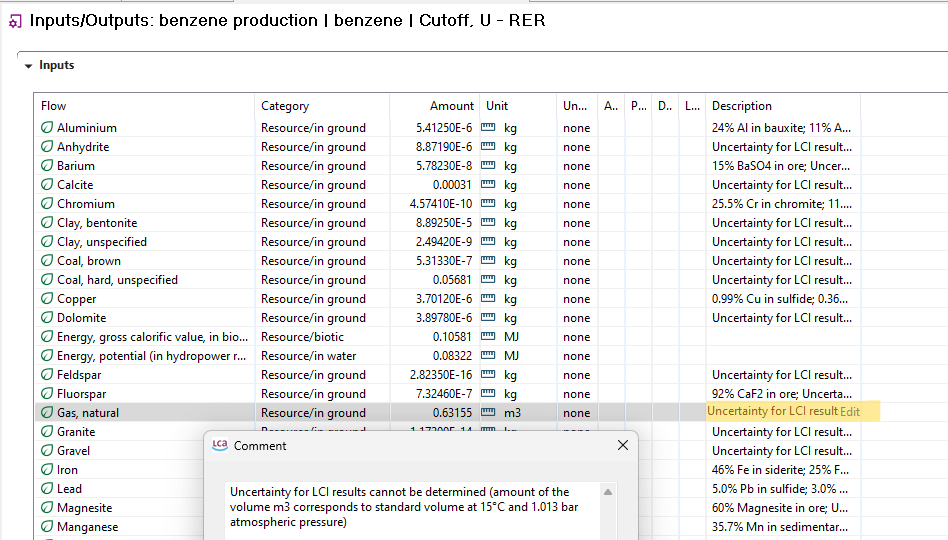Click description '92% CaF2 in ore'
Image resolution: width=948 pixels, height=540 pixels.
tap(782, 394)
